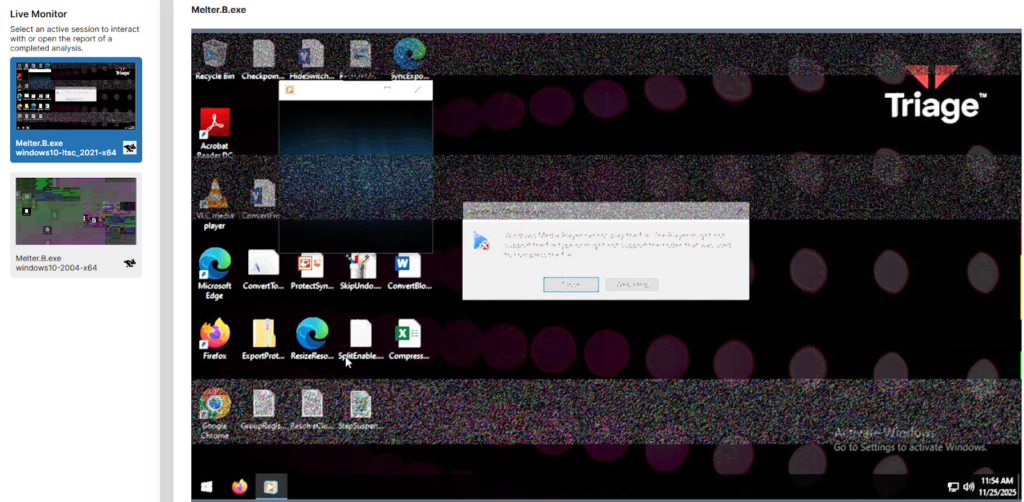Image resolution: width=1024 pixels, height=502 pixels.
Task: Click the volume speaker tray icon
Action: (968, 487)
